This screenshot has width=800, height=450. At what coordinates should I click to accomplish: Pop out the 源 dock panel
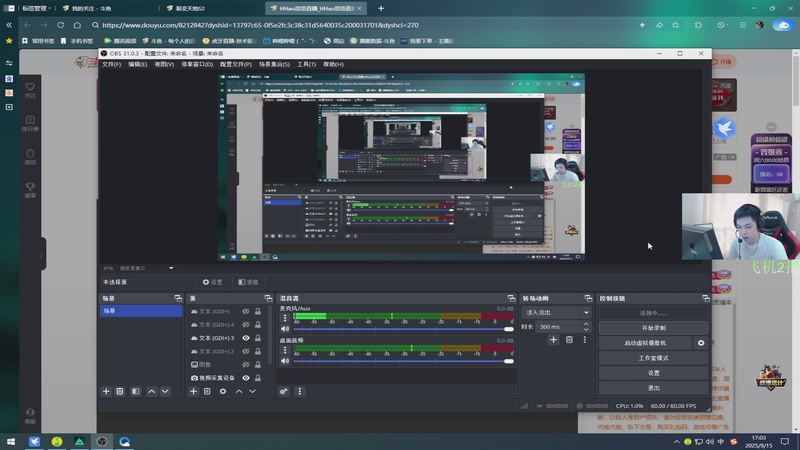point(268,298)
